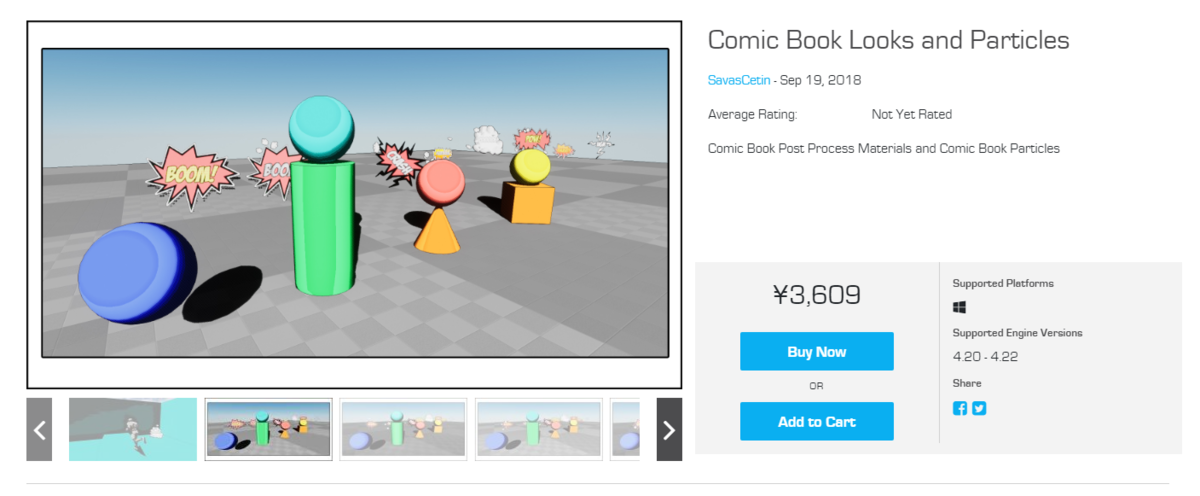Image resolution: width=1200 pixels, height=496 pixels.
Task: Choose the third faded shapes thumbnail
Action: [x=403, y=429]
